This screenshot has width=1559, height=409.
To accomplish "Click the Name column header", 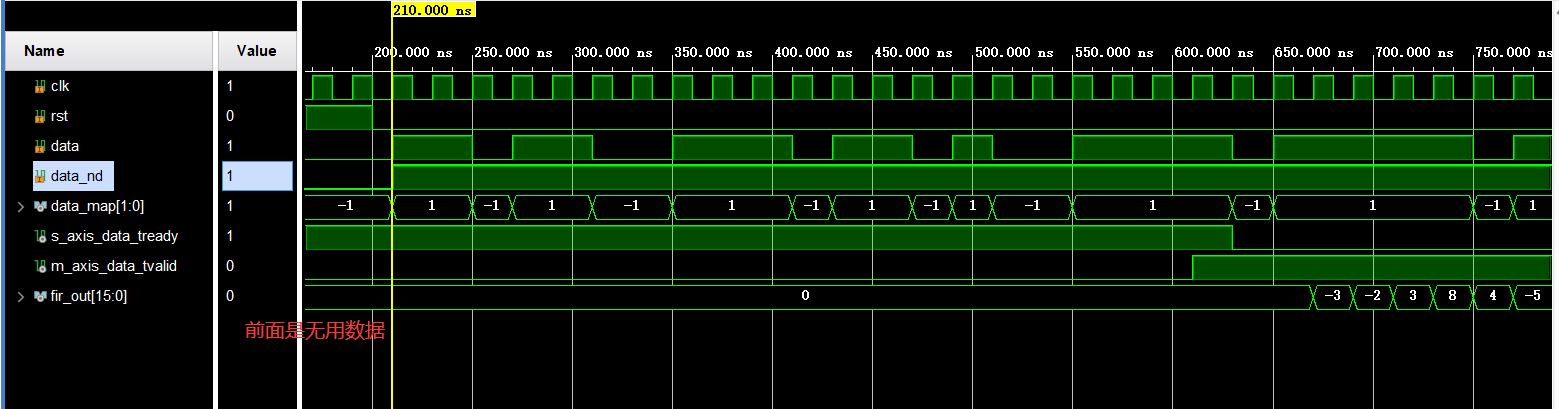I will [44, 51].
